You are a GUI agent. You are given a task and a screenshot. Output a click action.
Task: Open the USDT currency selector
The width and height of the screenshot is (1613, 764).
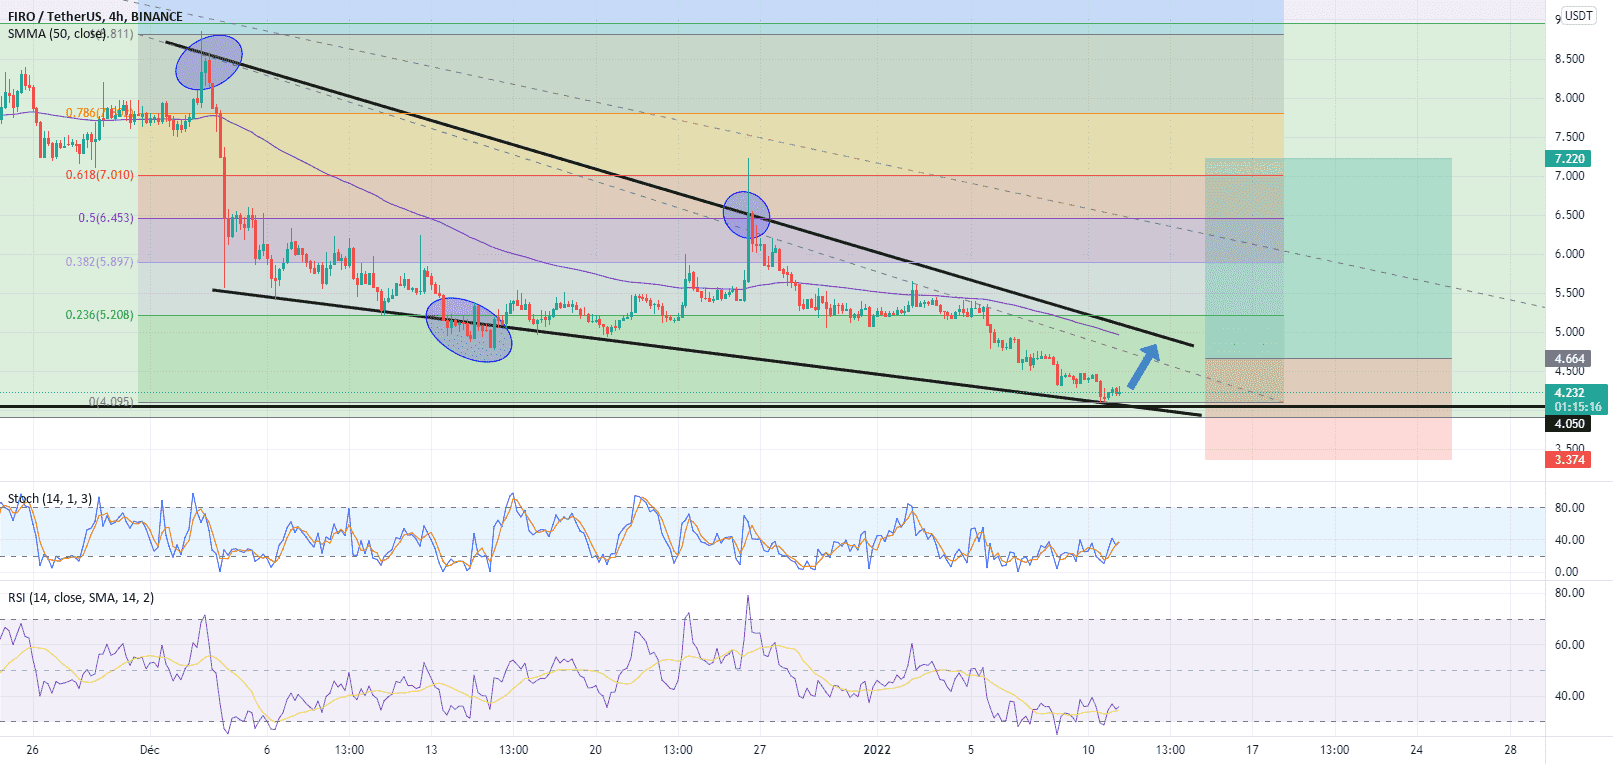[x=1579, y=15]
